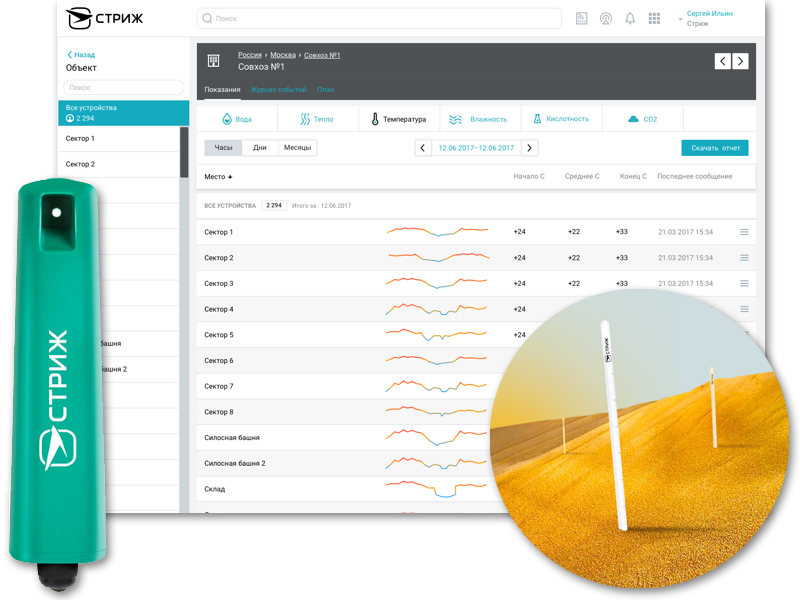Click the 2 294 device count badge
800x600 pixels.
click(x=274, y=205)
